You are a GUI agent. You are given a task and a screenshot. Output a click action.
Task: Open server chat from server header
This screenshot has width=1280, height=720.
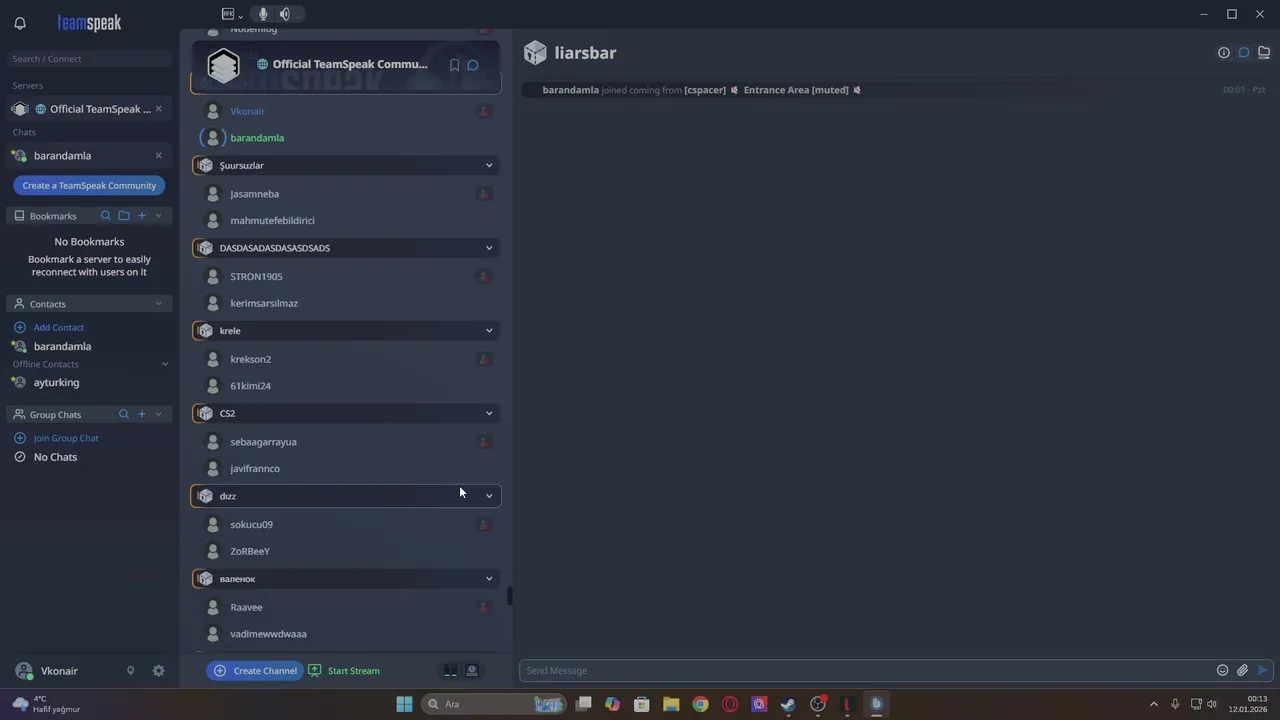473,65
